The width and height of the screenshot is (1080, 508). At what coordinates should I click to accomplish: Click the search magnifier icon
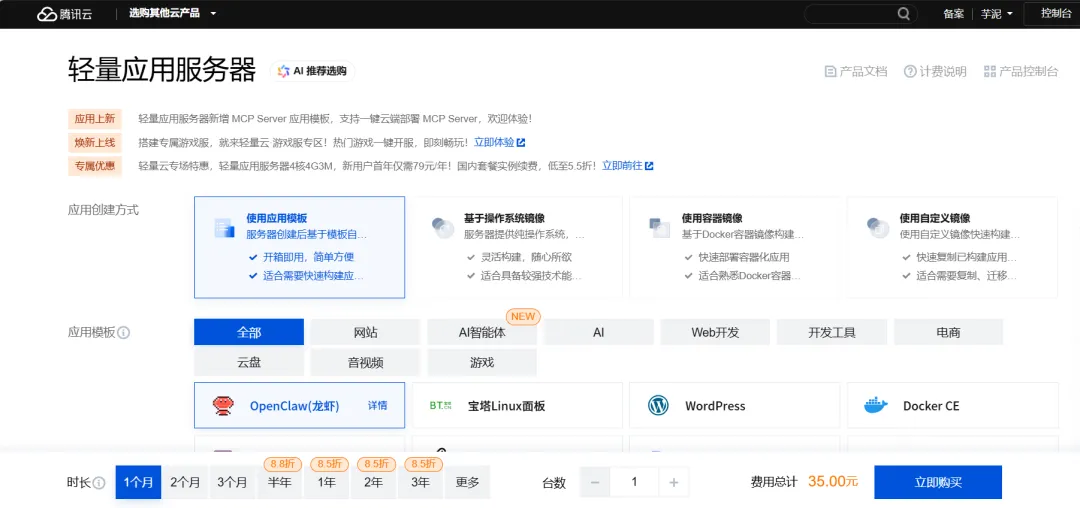click(904, 14)
